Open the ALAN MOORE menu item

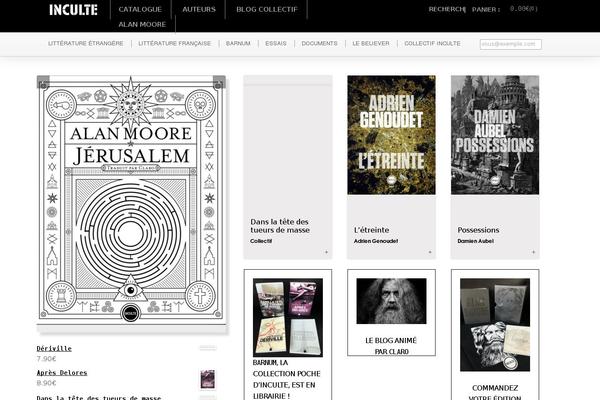(x=142, y=24)
